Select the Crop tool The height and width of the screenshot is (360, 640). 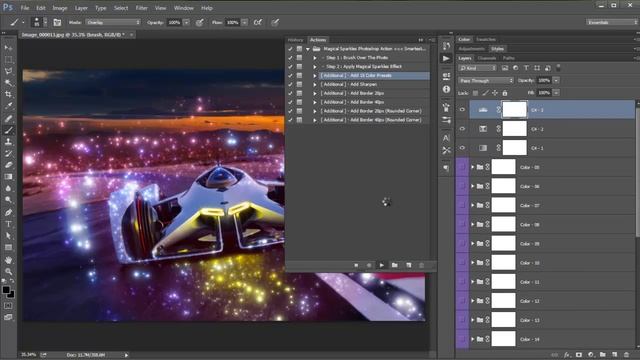pos(8,94)
